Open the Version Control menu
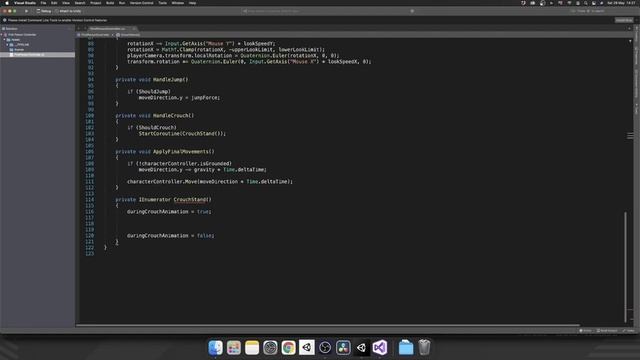 [142, 3]
